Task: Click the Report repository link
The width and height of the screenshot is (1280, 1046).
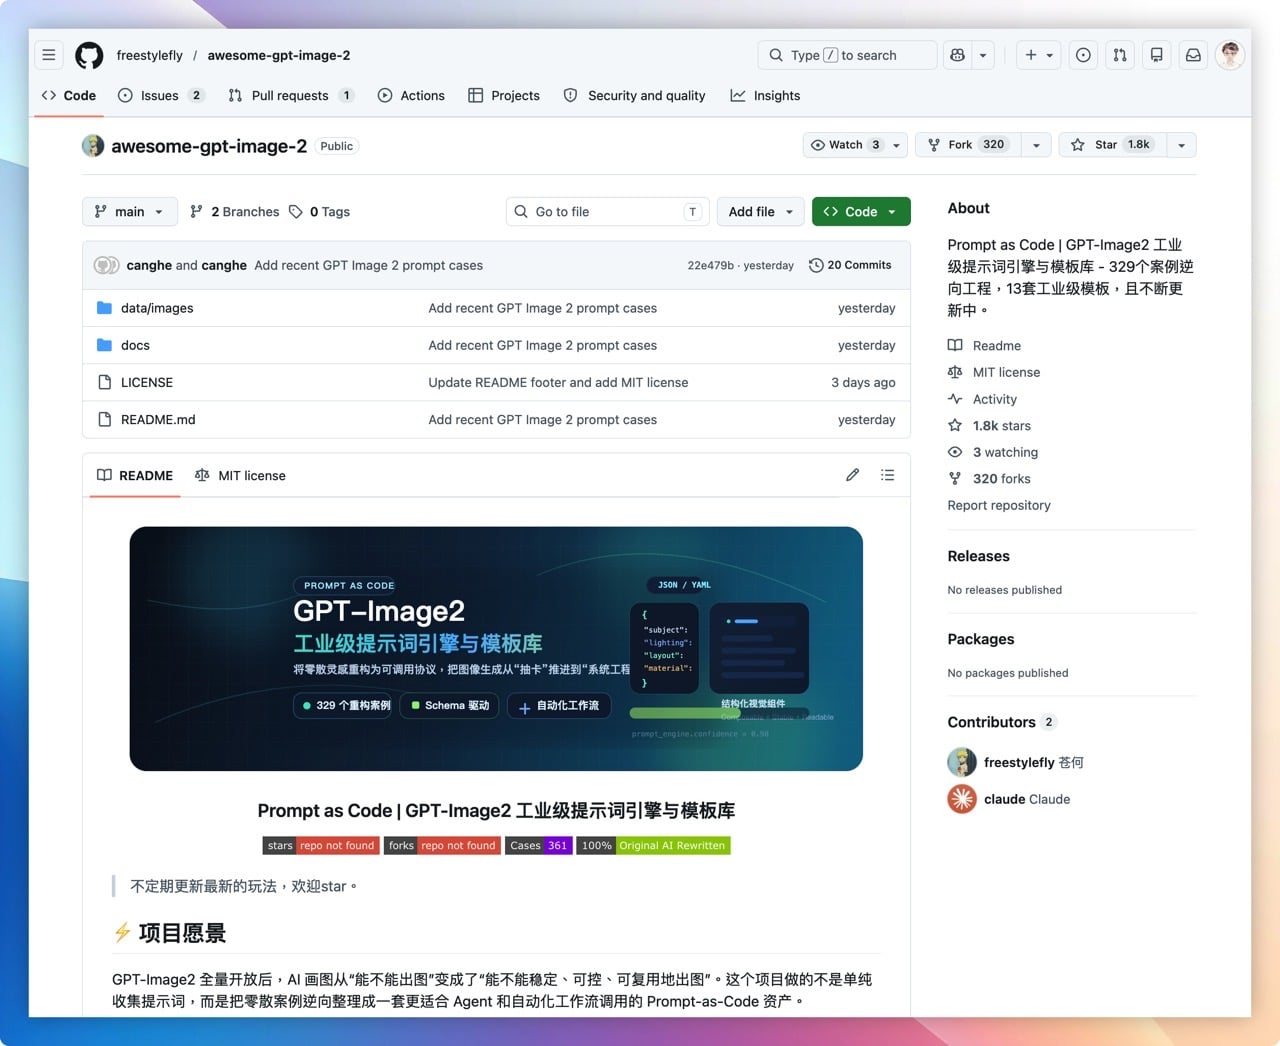Action: (998, 505)
